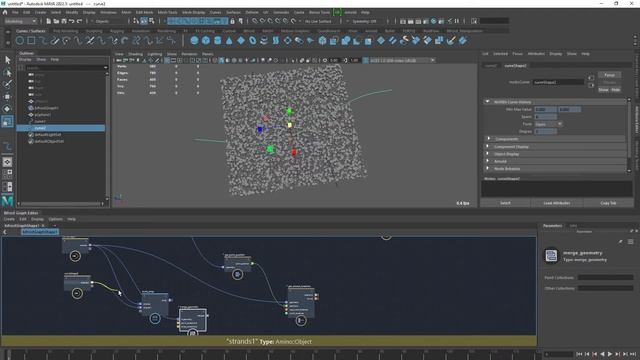
Task: Click the graph back arrow in Bifrost editor
Action: tap(5, 232)
